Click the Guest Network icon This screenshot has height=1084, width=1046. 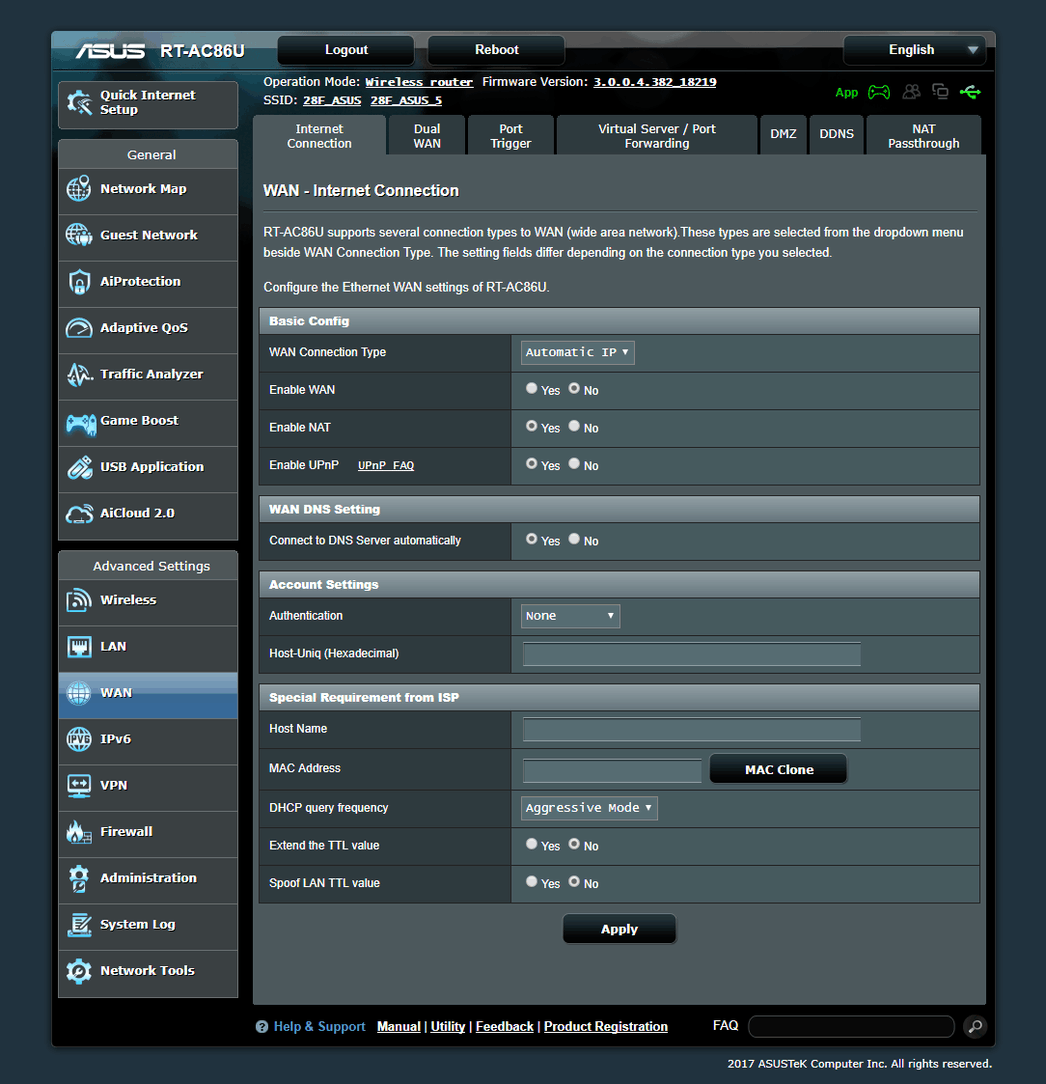(x=79, y=235)
